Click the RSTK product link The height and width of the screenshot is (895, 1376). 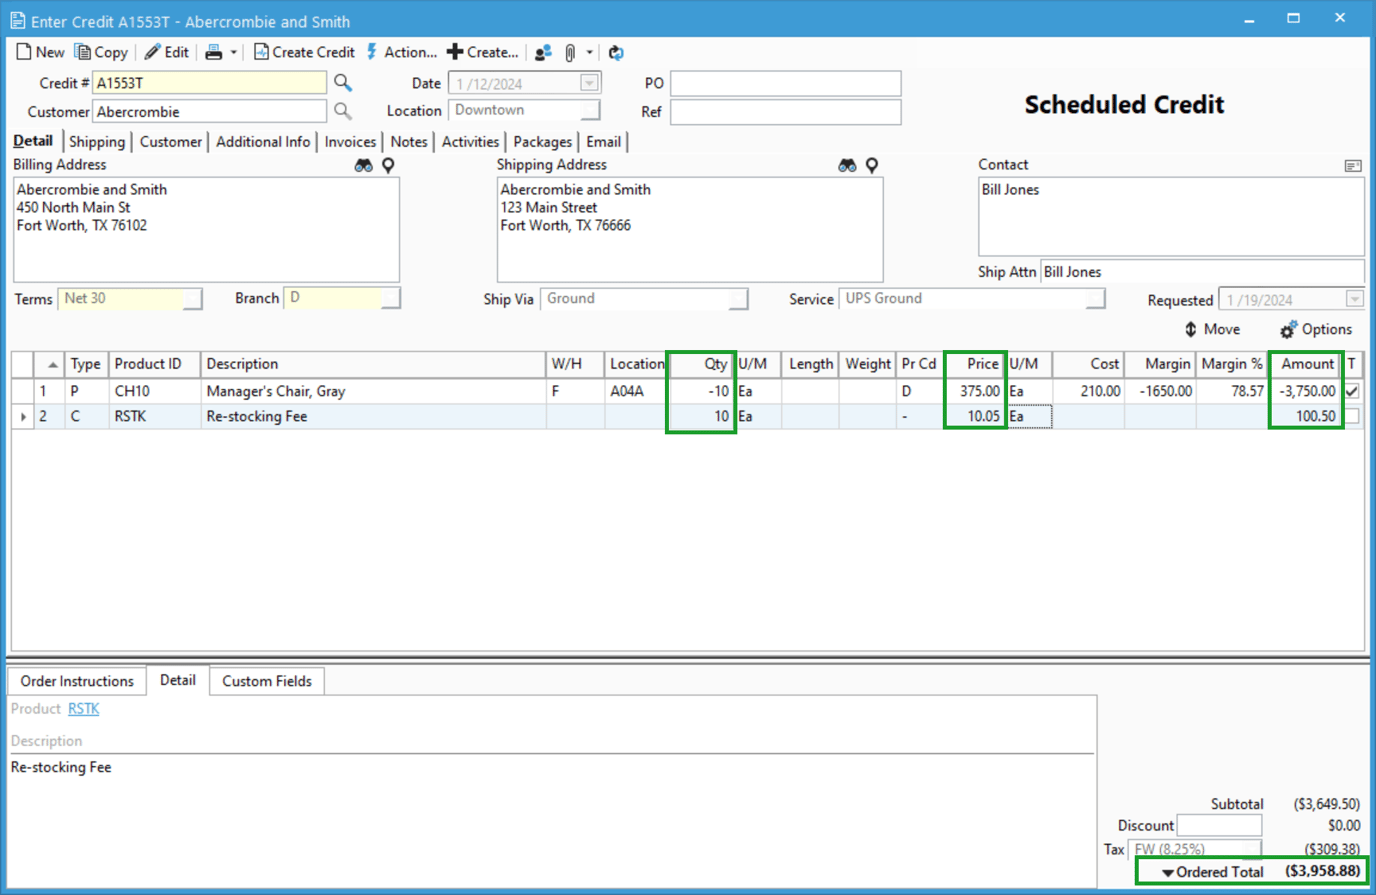point(84,708)
